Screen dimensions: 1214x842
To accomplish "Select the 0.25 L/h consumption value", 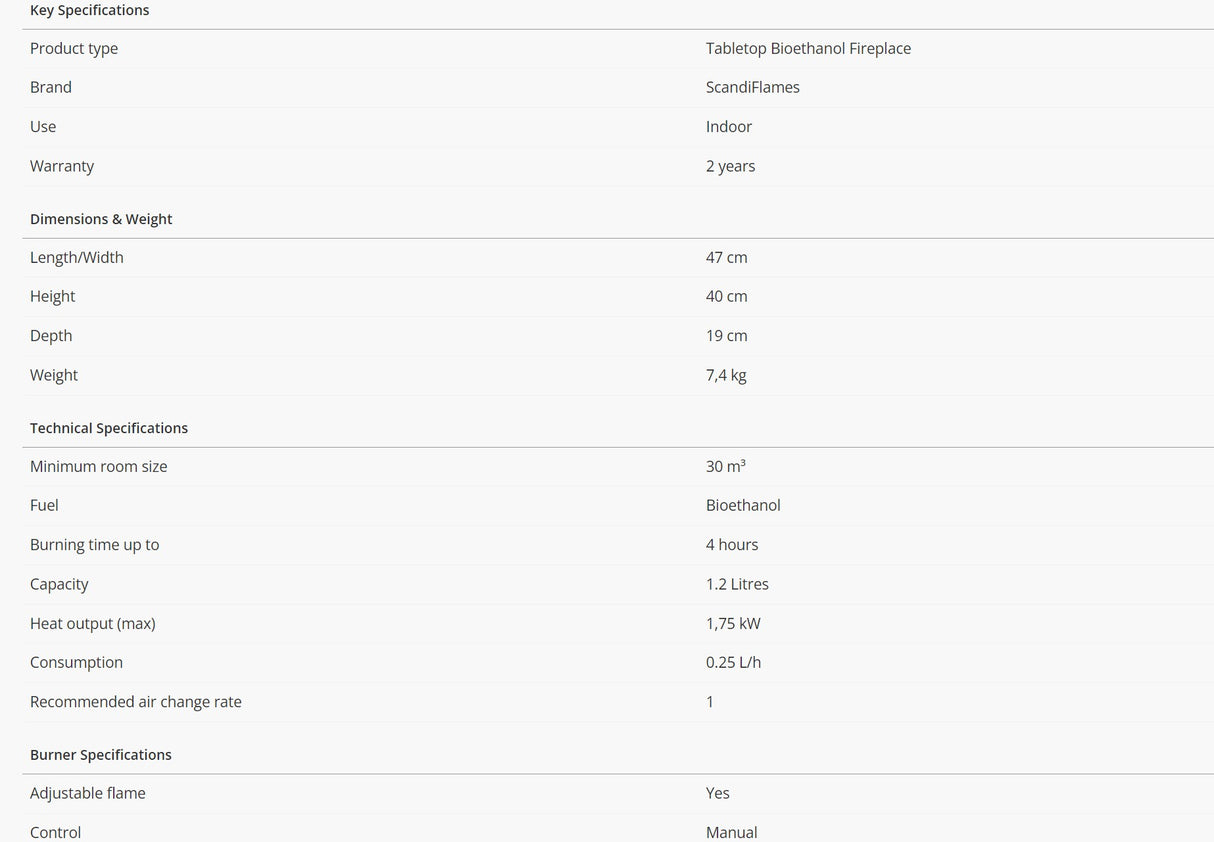I will click(733, 662).
